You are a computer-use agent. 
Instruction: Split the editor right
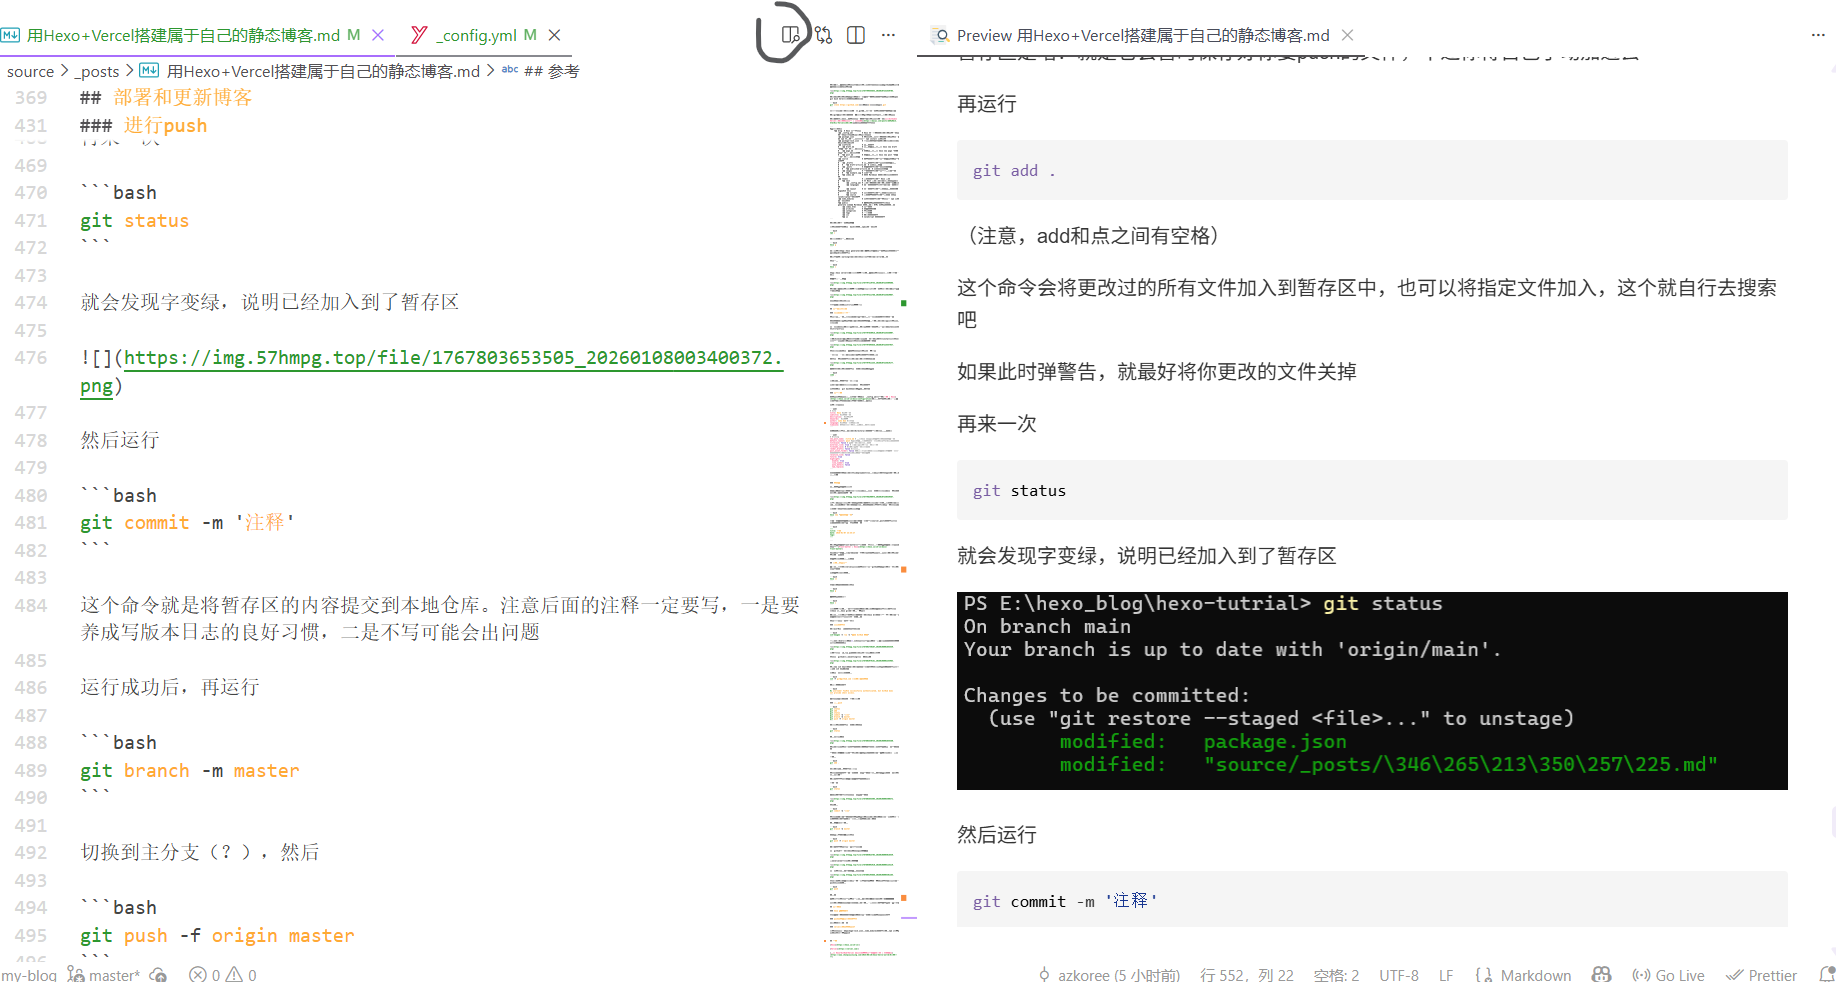(856, 35)
